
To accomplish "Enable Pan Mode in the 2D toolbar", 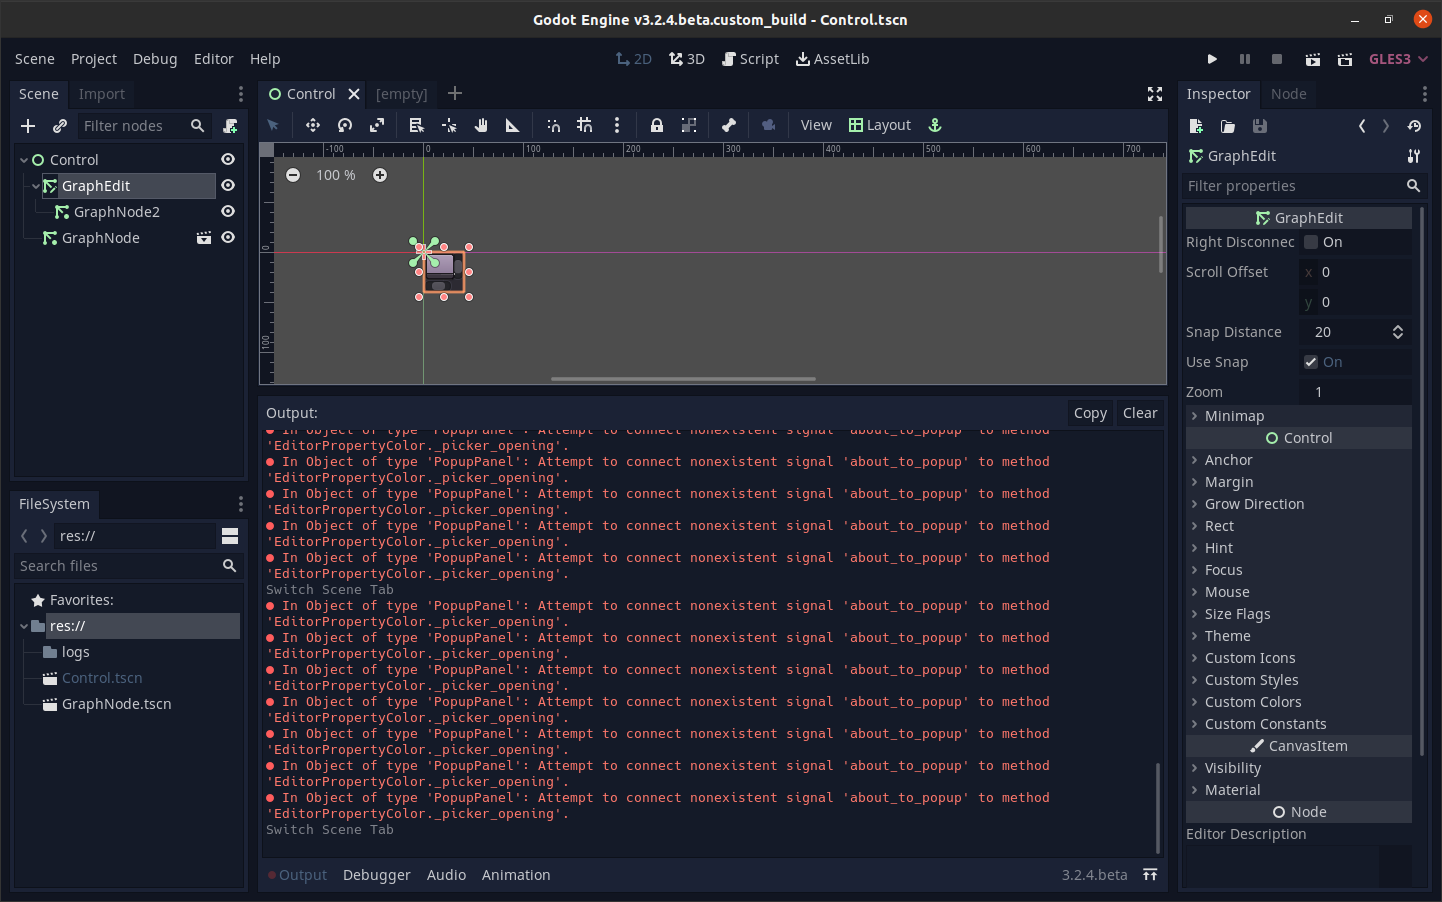I will coord(481,125).
